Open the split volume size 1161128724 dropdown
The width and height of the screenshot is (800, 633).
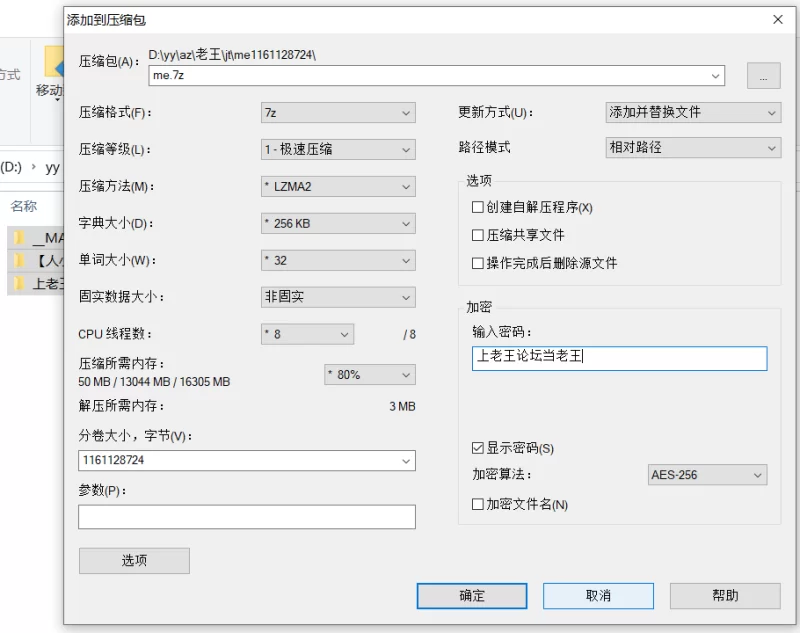tap(406, 461)
